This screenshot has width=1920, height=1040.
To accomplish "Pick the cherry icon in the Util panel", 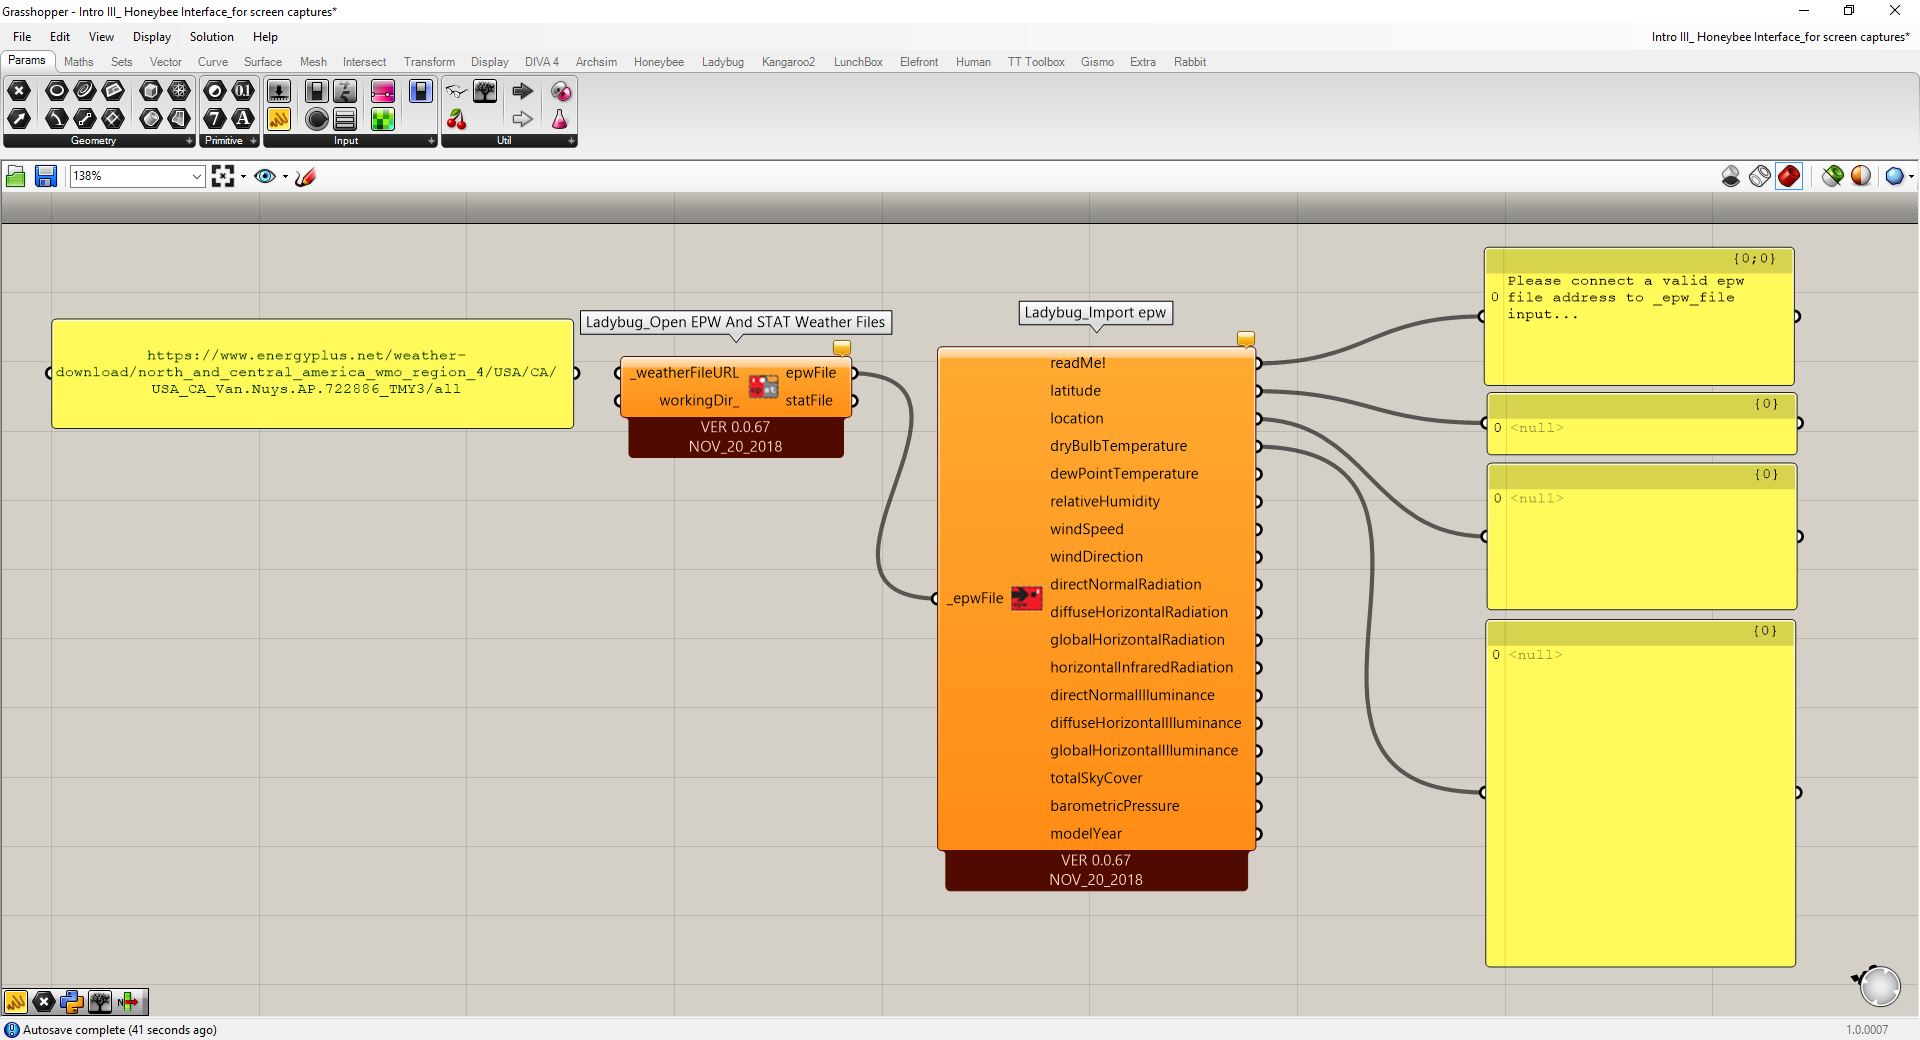I will tap(457, 120).
